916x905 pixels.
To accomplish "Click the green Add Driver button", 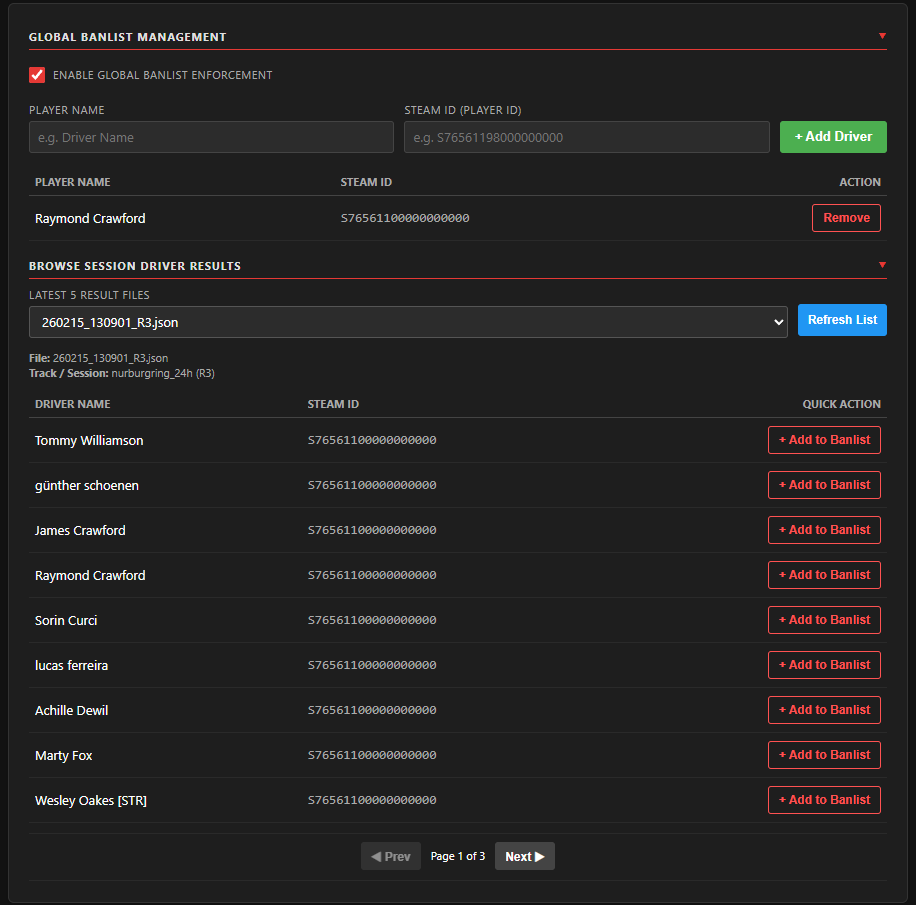I will point(833,137).
